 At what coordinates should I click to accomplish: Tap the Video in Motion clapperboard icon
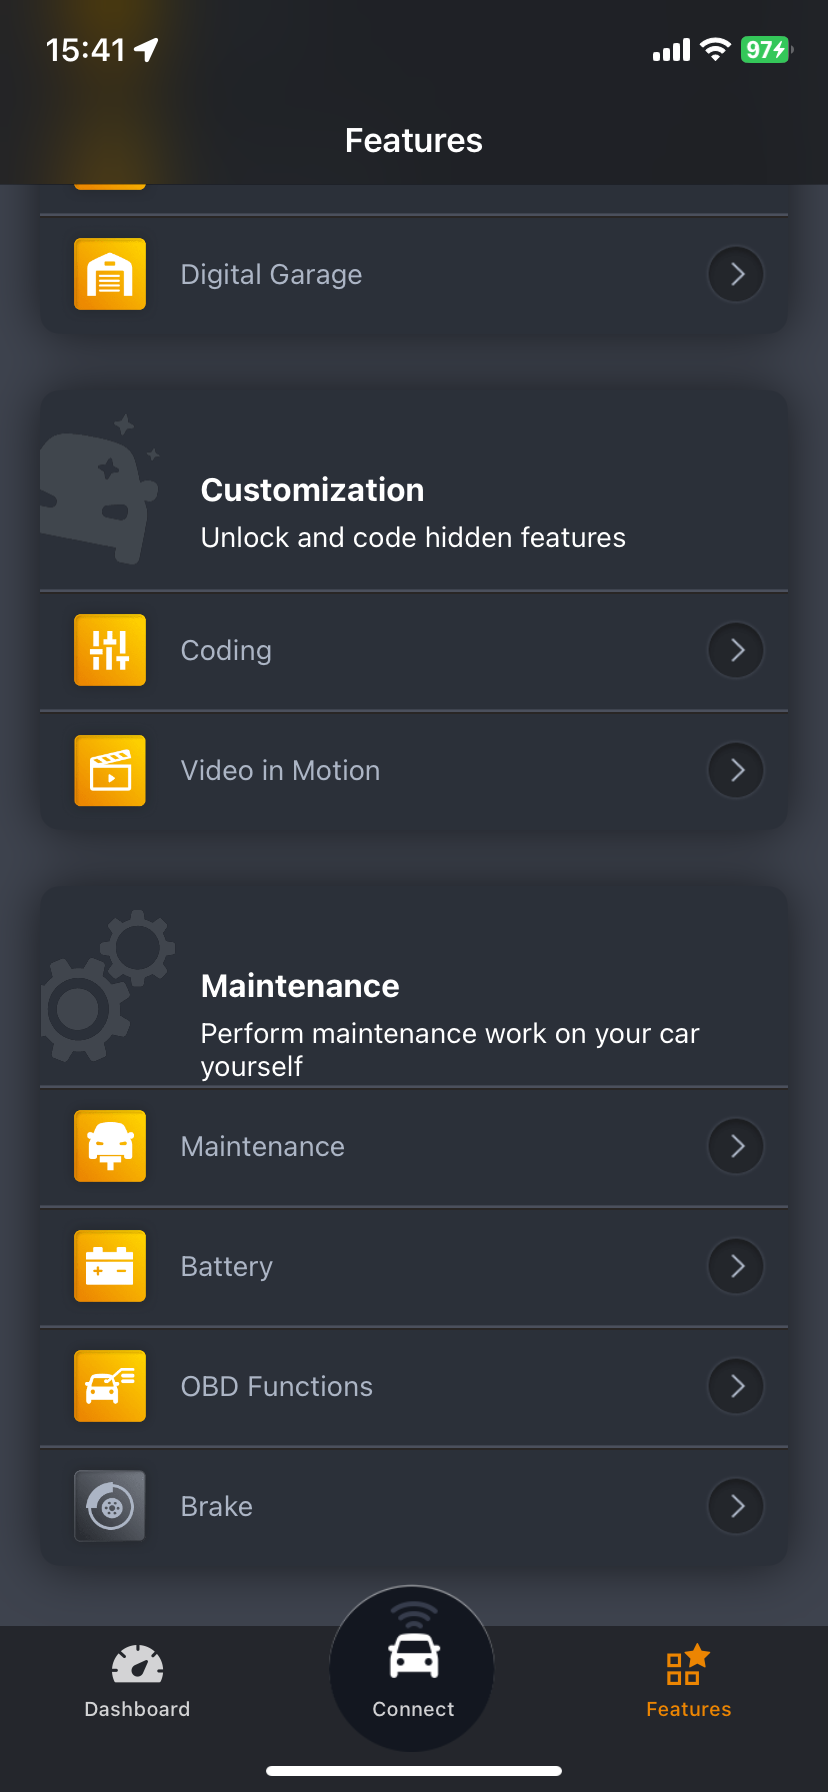[x=110, y=770]
